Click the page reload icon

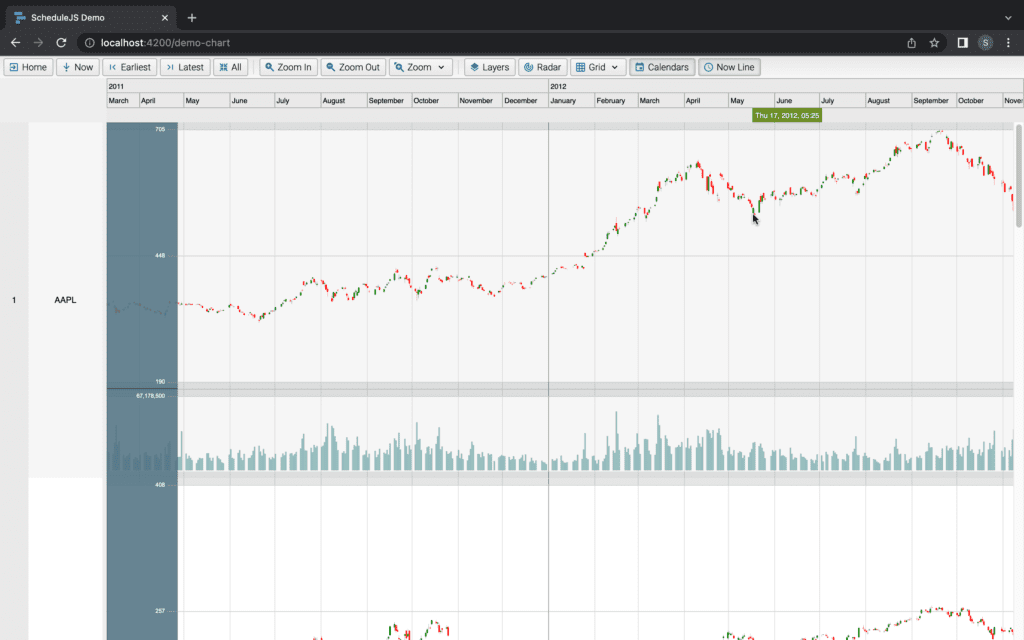click(61, 43)
